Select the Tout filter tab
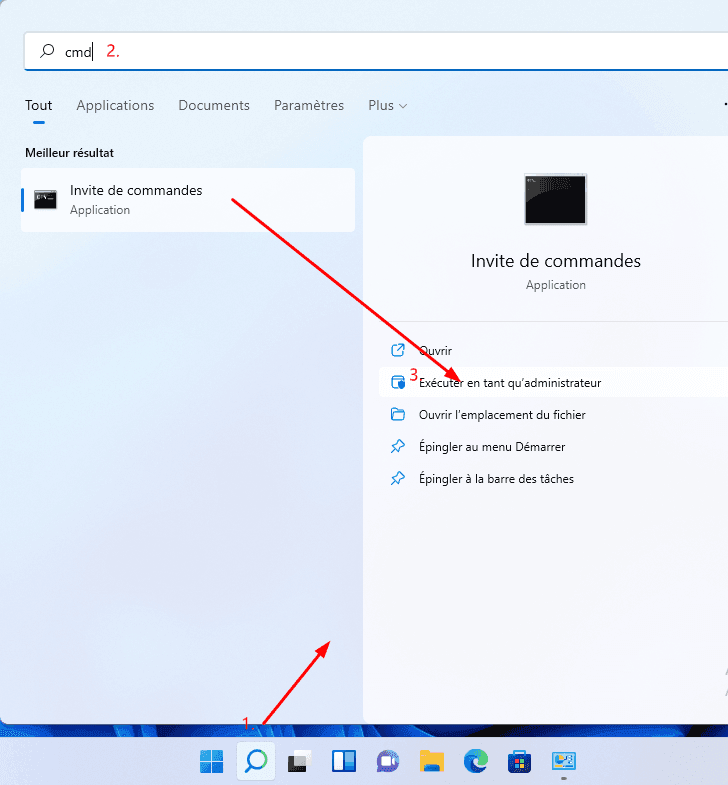The width and height of the screenshot is (728, 785). [39, 106]
